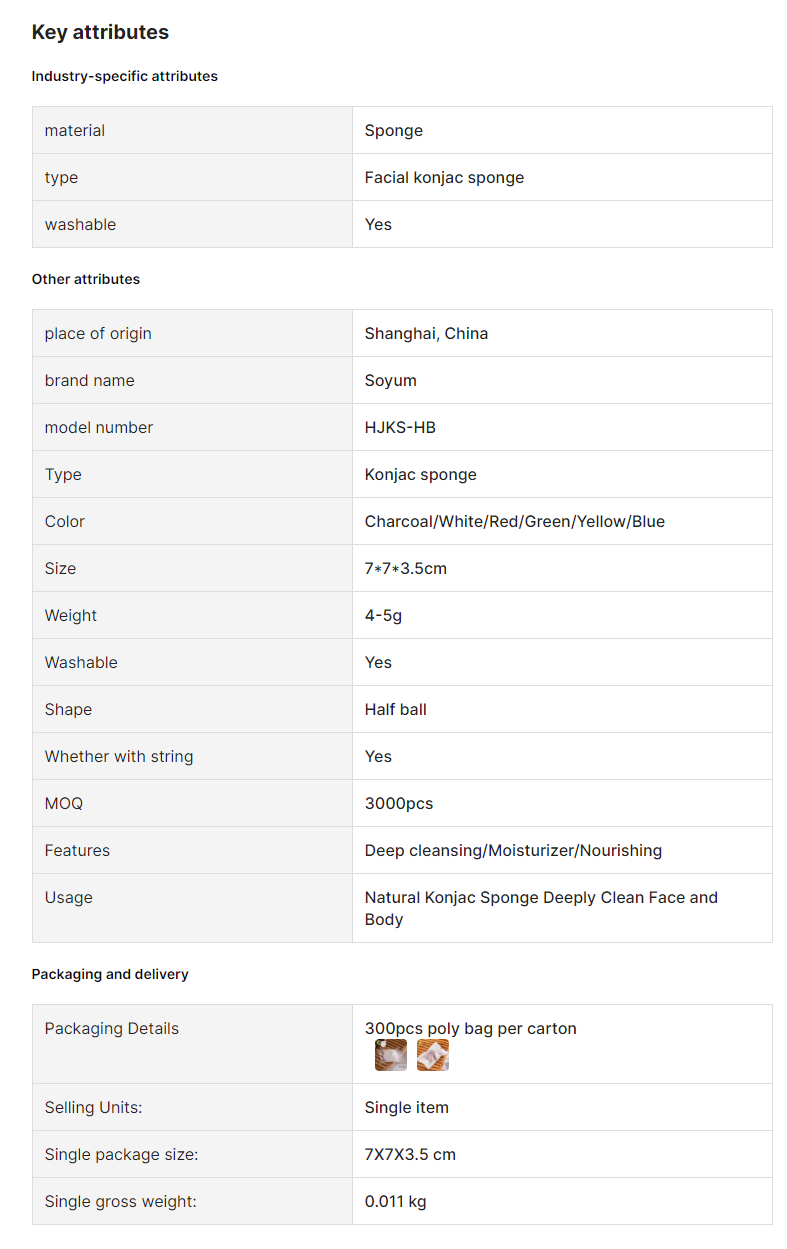
Task: Open second packaging detail thumbnail image
Action: pos(433,1055)
